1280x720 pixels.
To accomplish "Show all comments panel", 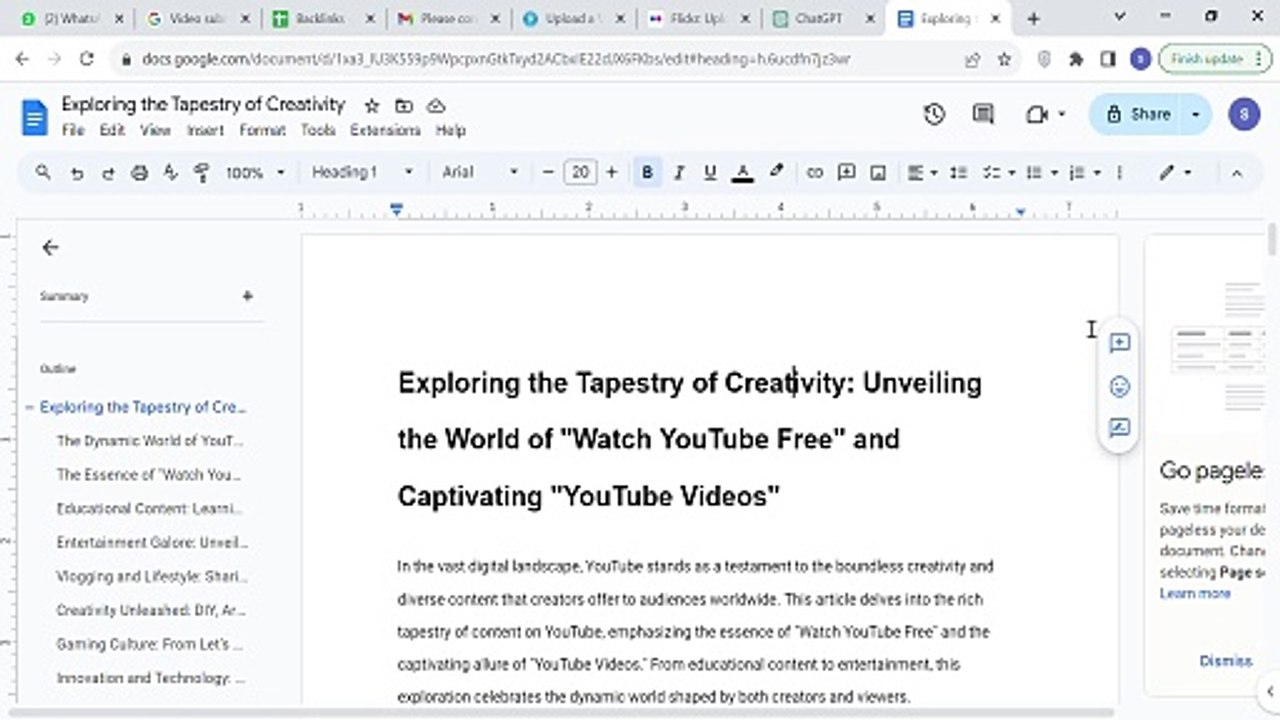I will click(x=983, y=114).
